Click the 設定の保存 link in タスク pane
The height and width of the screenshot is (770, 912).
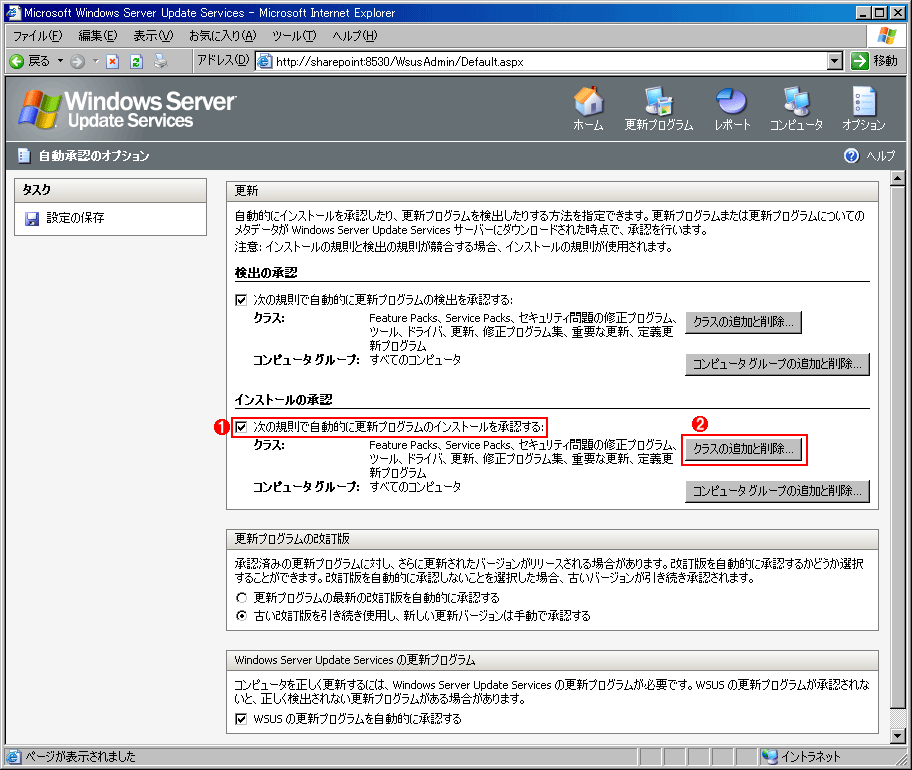75,218
